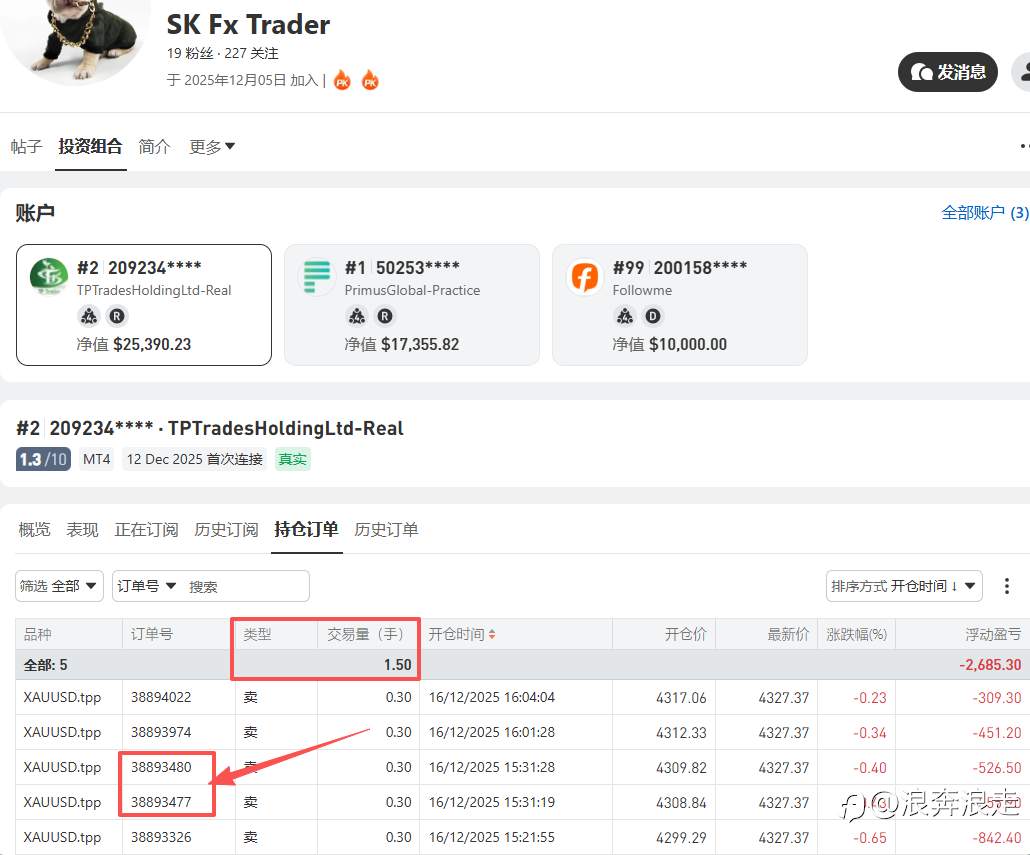The height and width of the screenshot is (855, 1030).
Task: Select account card #2 209234****
Action: (x=144, y=305)
